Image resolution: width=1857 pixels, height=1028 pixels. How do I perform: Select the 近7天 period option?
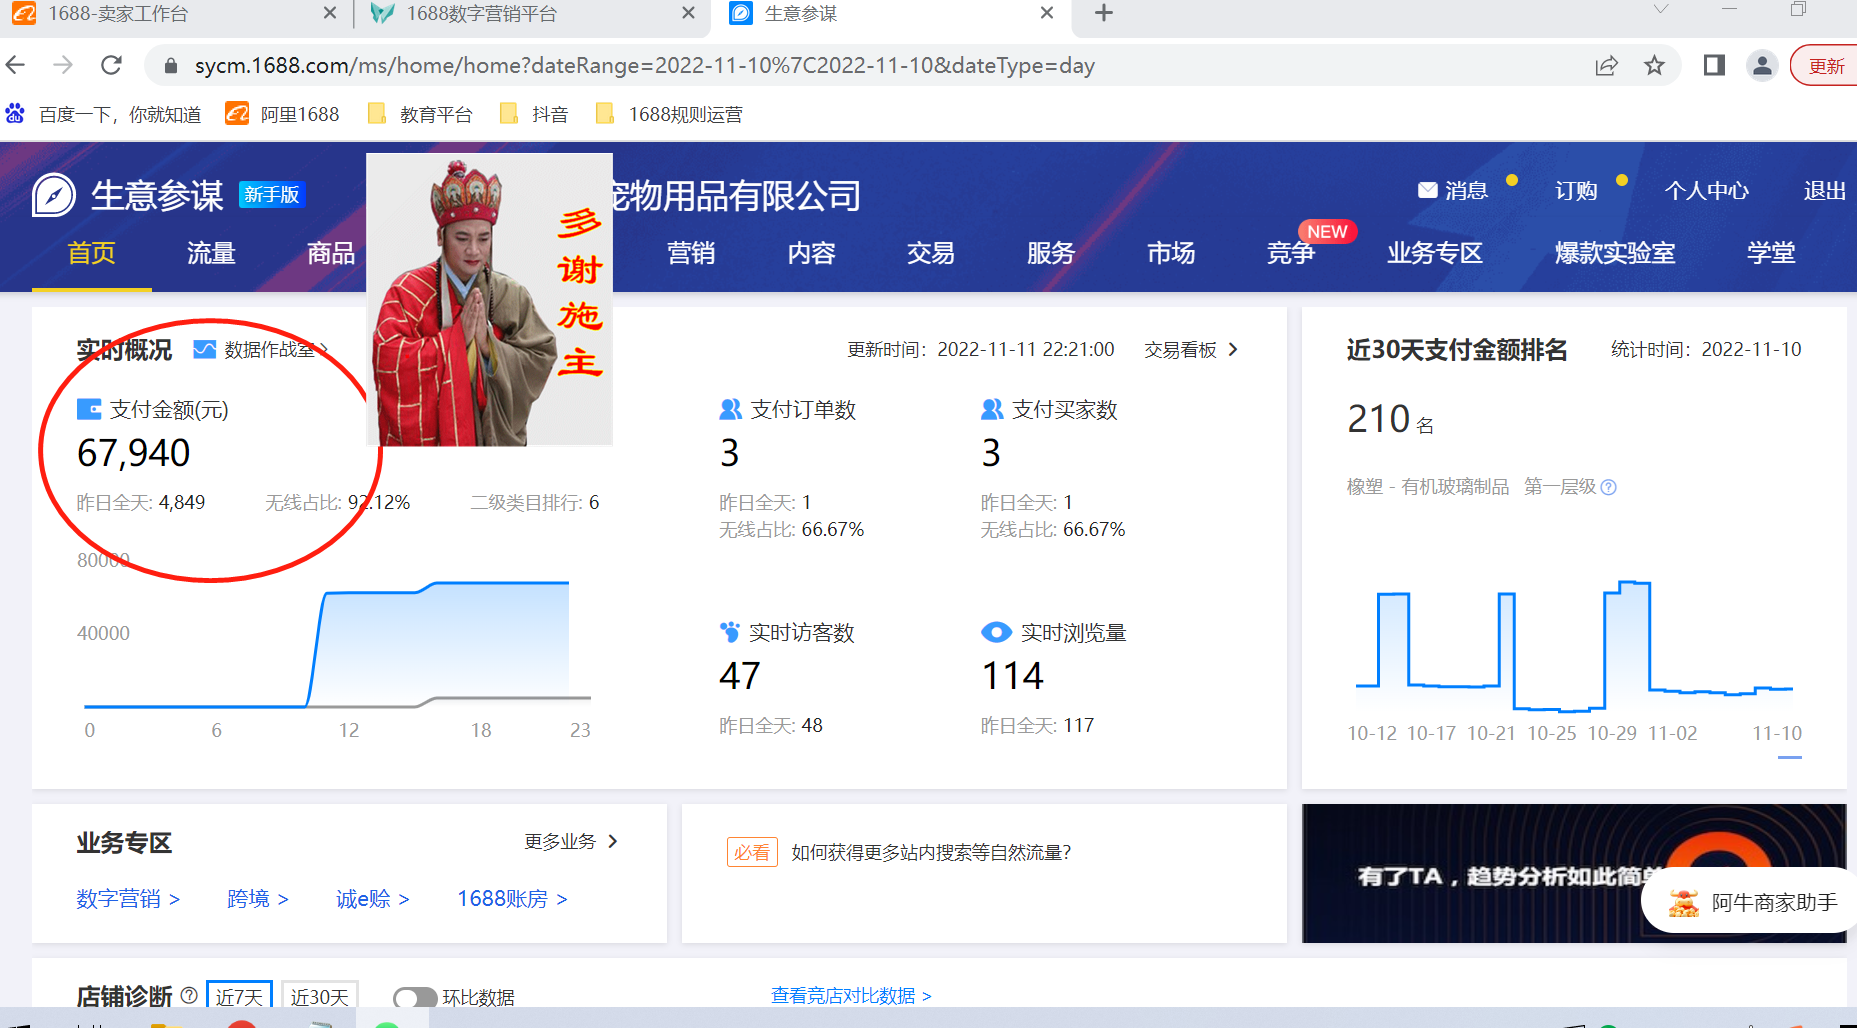tap(239, 996)
